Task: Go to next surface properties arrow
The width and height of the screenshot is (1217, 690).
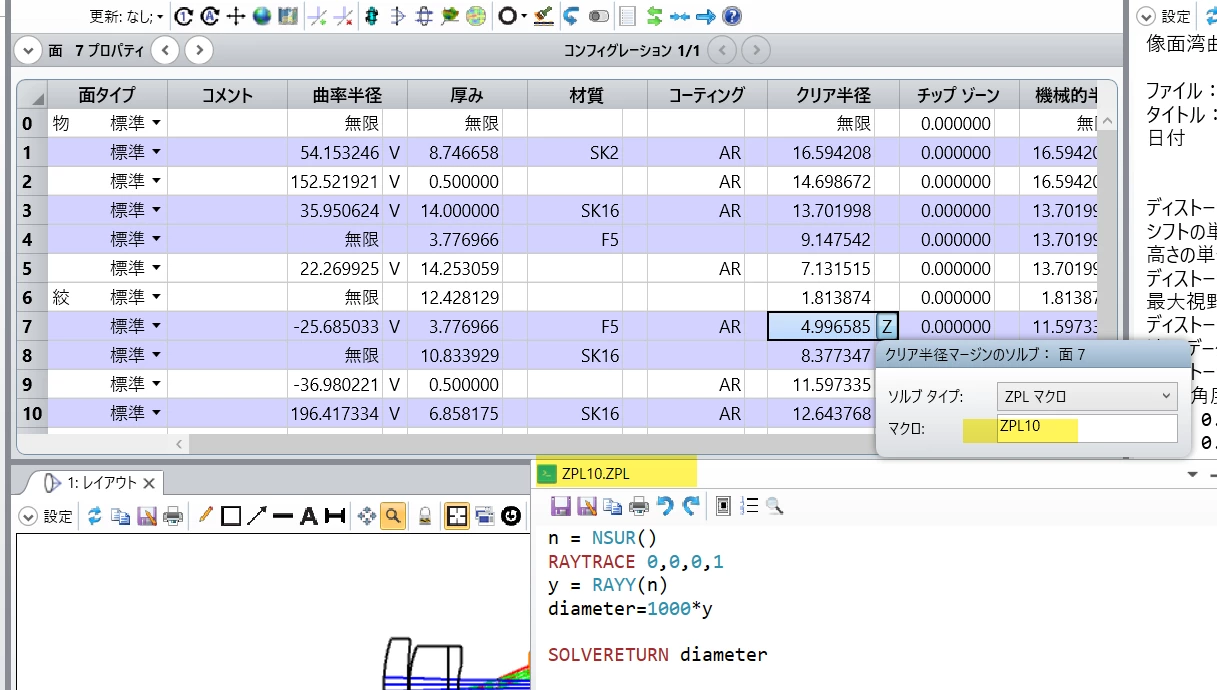Action: (199, 49)
